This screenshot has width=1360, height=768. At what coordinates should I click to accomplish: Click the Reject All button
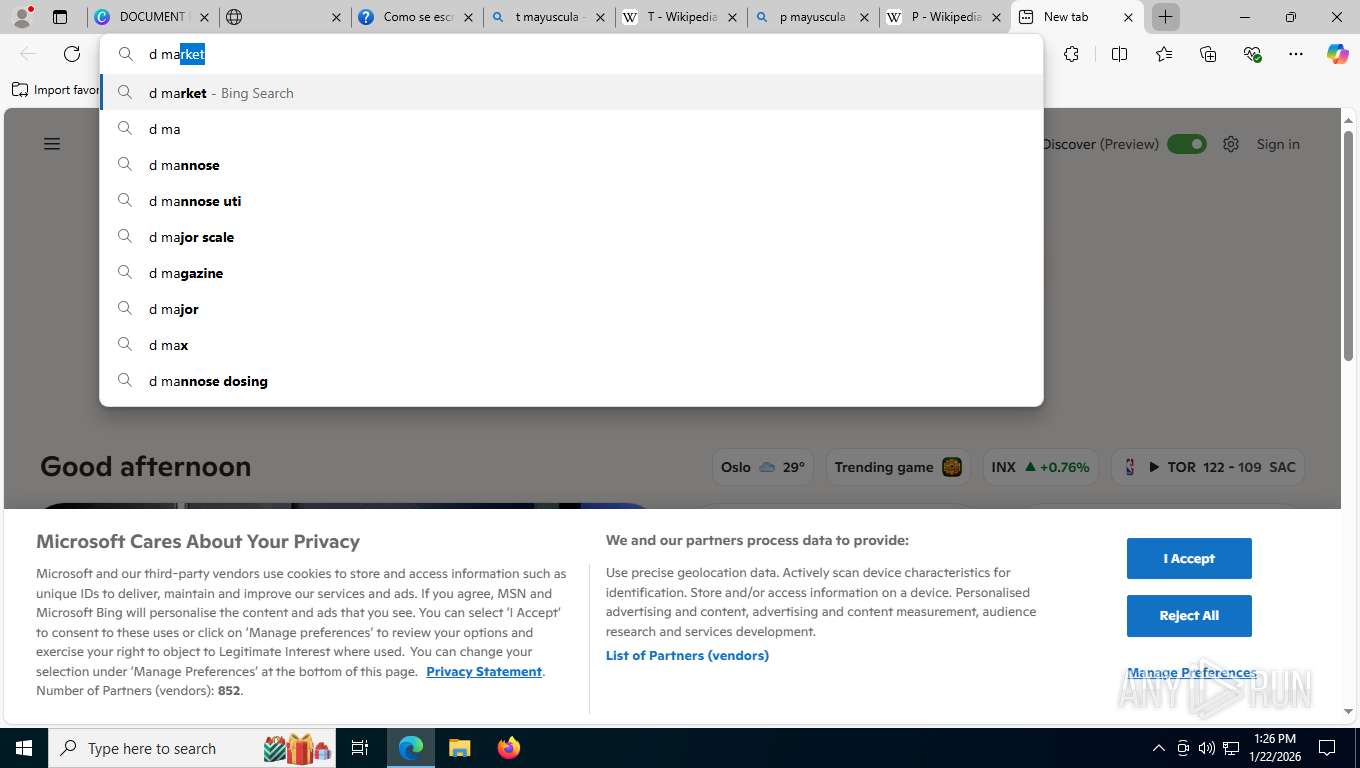(1189, 615)
